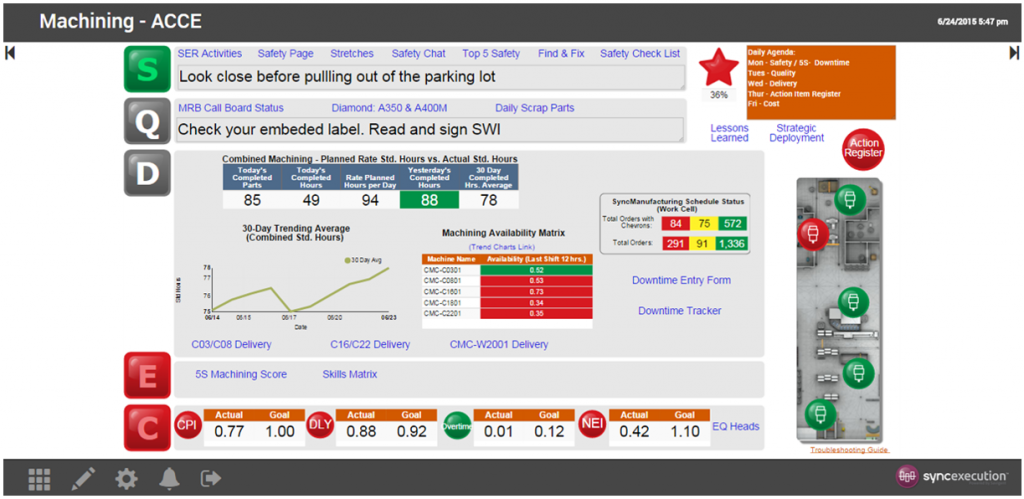1024x499 pixels.
Task: Go to next page using right arrow
Action: (x=1013, y=54)
